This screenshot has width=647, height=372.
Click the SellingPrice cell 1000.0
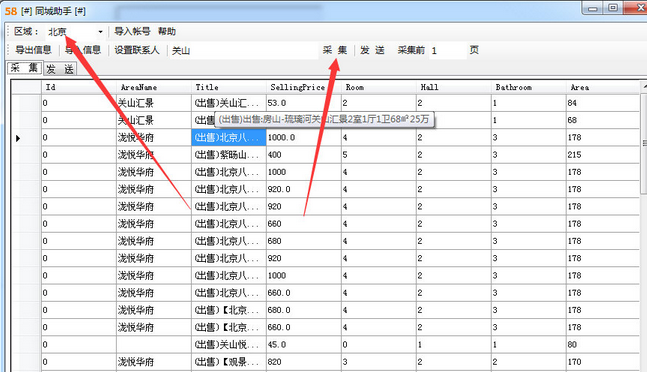coord(304,138)
